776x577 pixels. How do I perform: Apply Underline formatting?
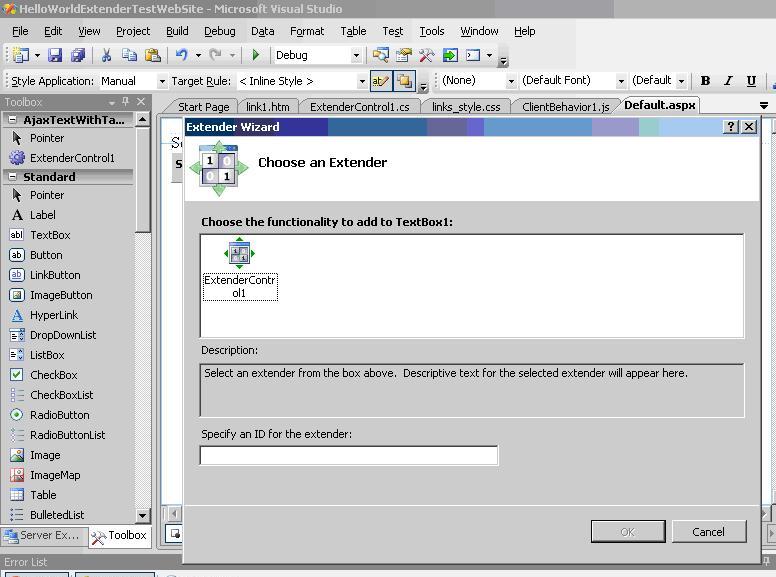coord(751,81)
